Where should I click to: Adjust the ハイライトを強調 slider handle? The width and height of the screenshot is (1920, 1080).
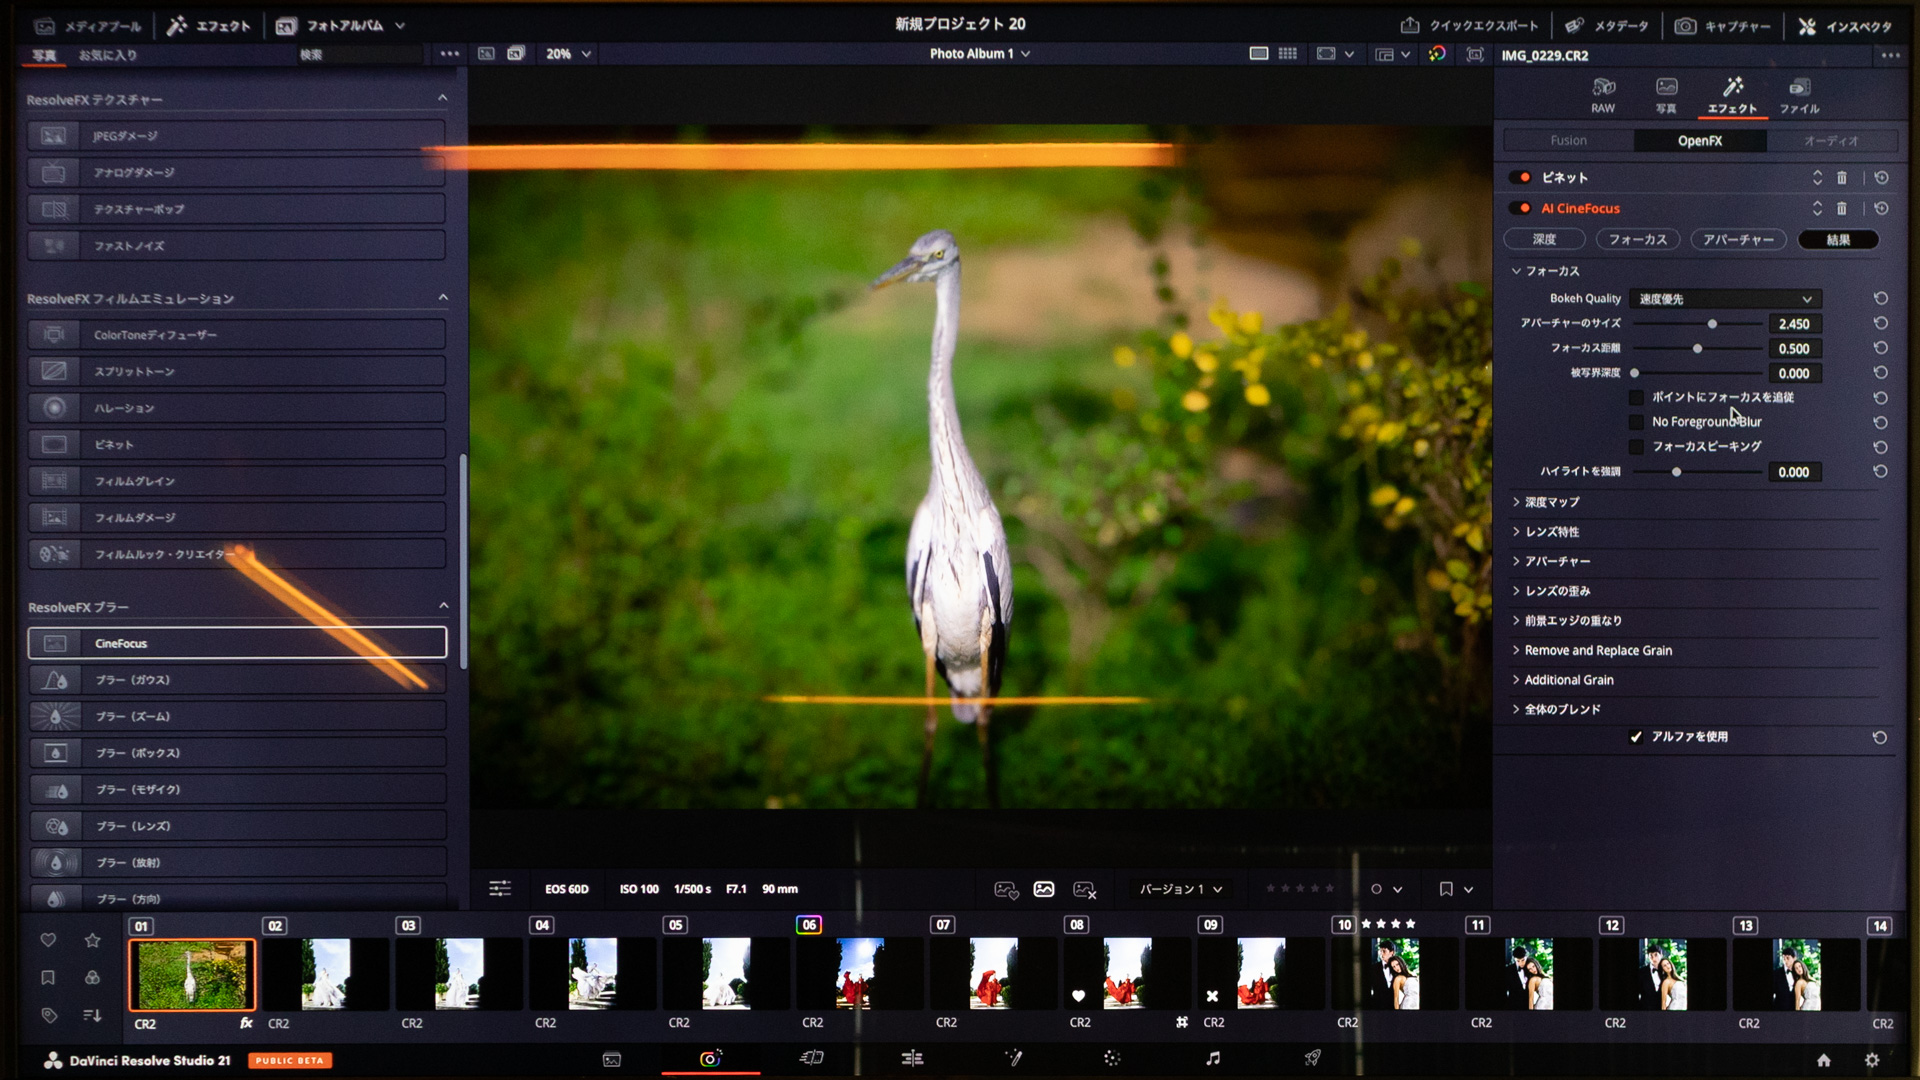pyautogui.click(x=1676, y=472)
